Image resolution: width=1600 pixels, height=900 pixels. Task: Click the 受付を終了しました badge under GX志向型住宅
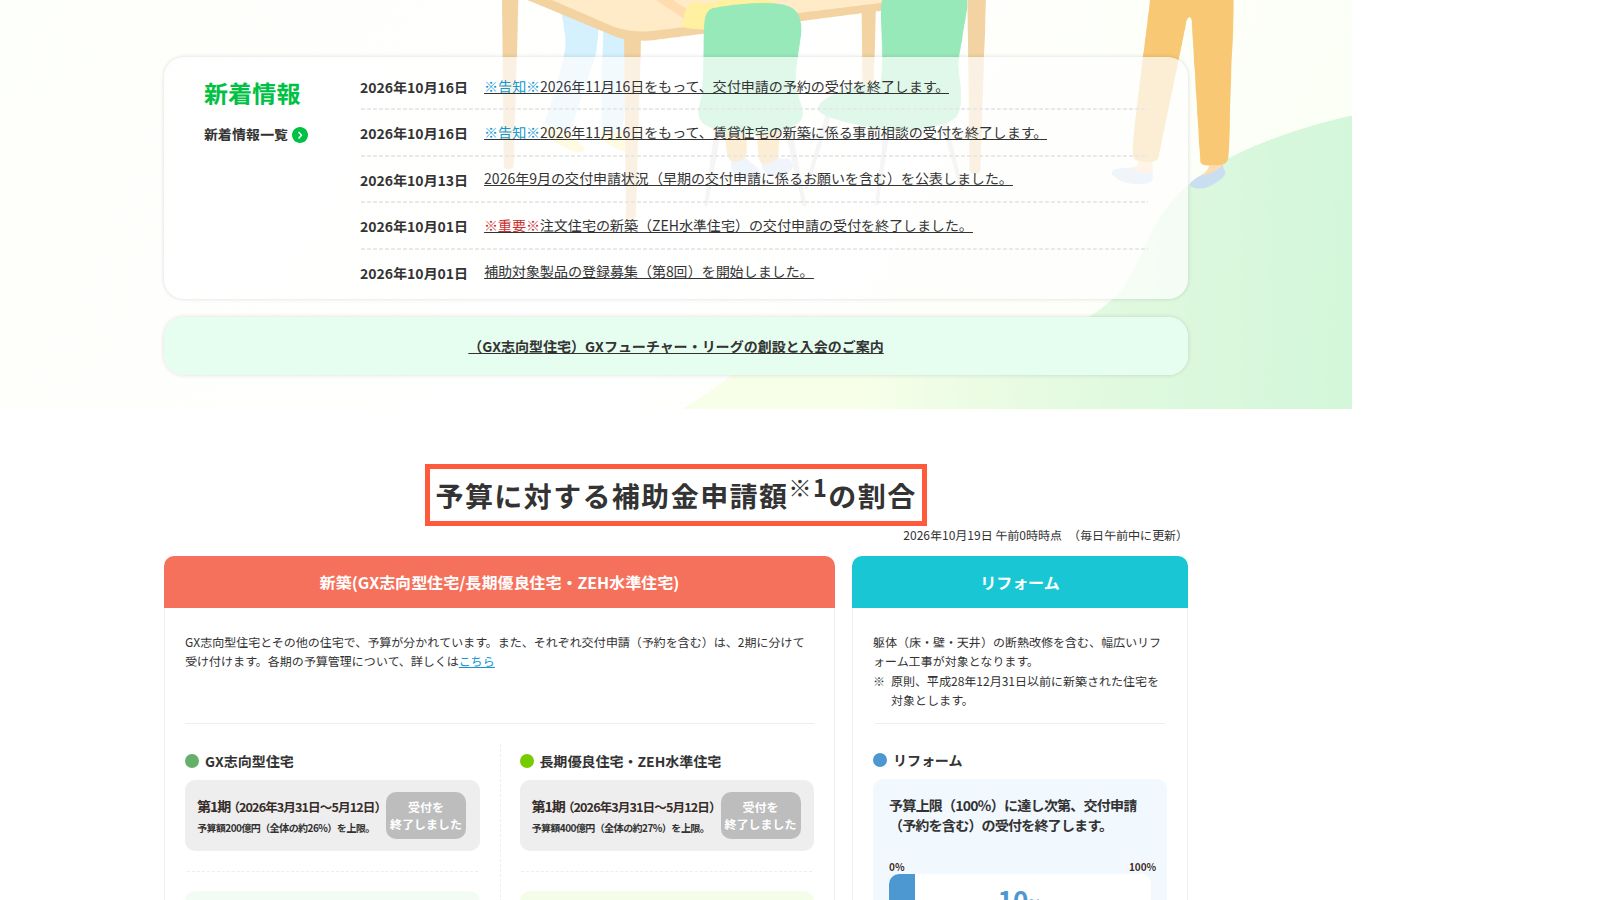[x=426, y=816]
